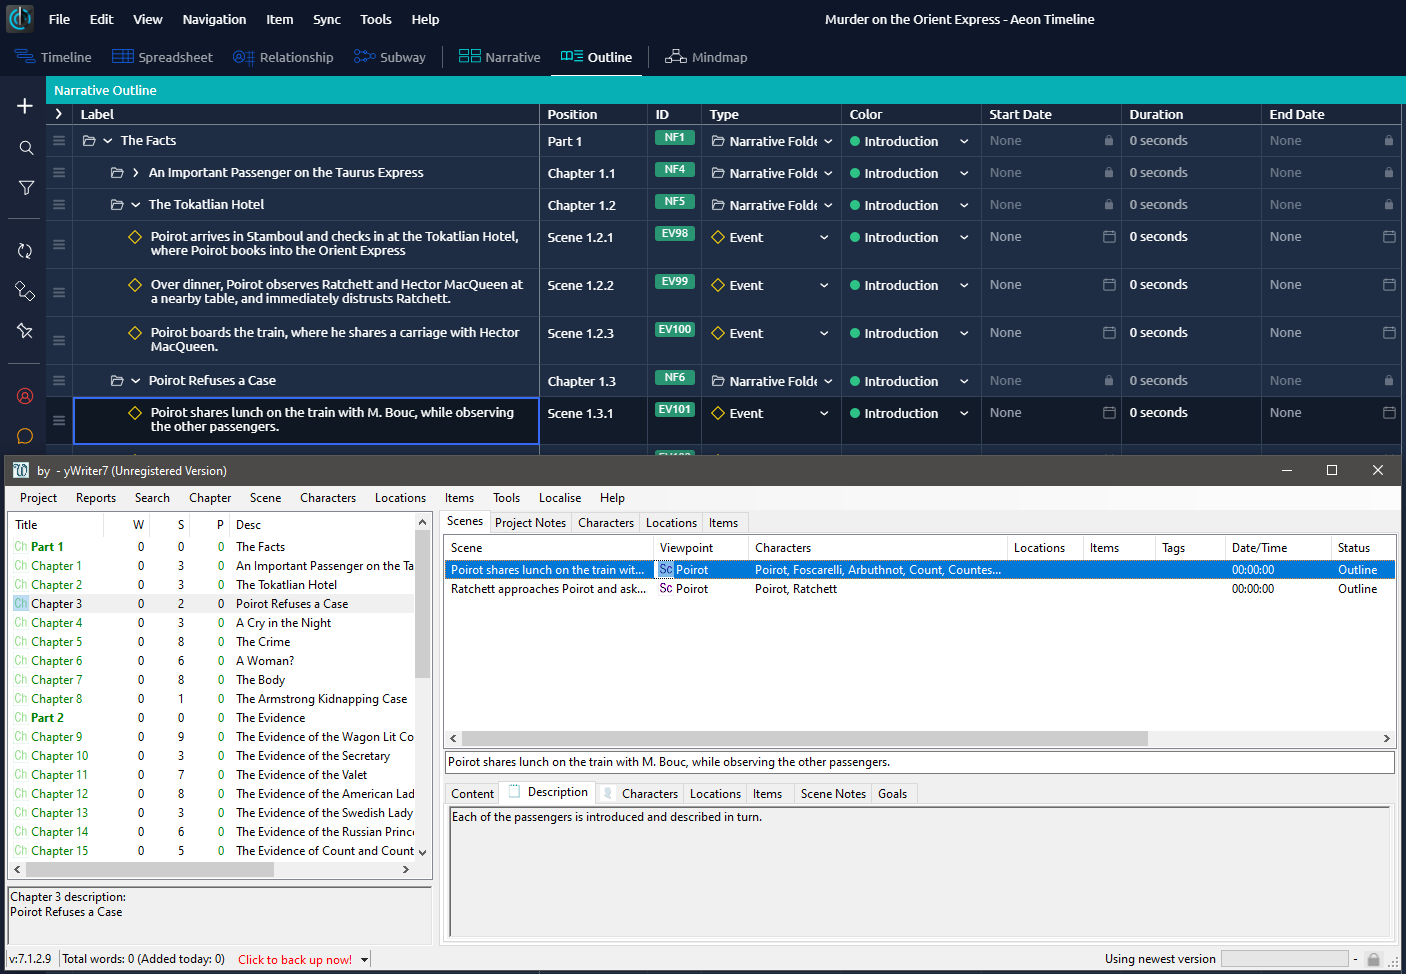This screenshot has height=974, width=1406.
Task: Open end date calendar for Scene 1.2.2
Action: tap(1389, 285)
